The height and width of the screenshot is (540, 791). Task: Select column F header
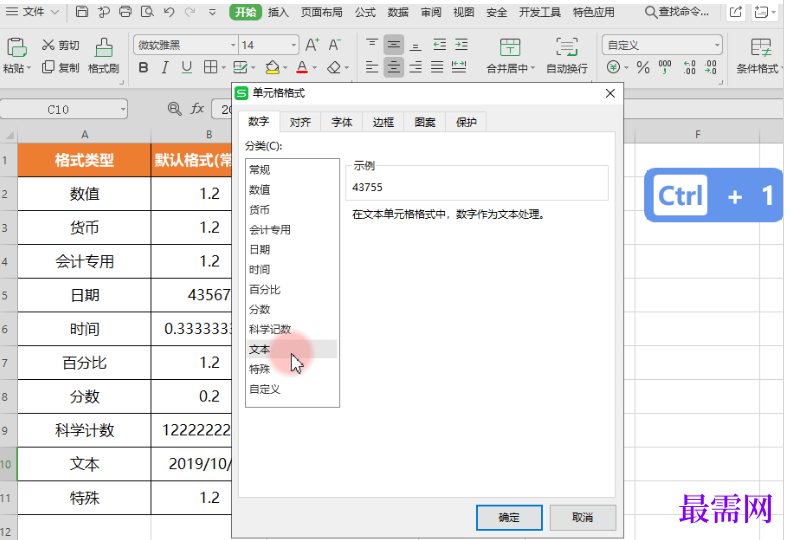(x=697, y=134)
